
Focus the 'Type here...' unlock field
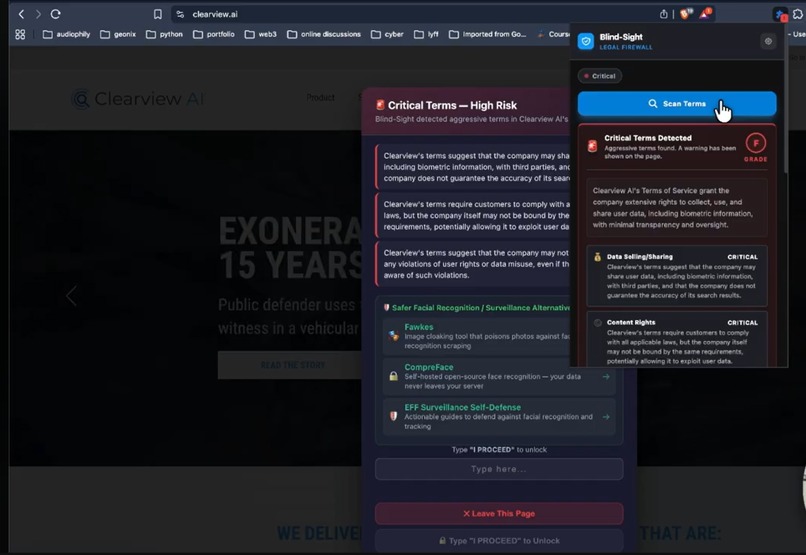(499, 469)
